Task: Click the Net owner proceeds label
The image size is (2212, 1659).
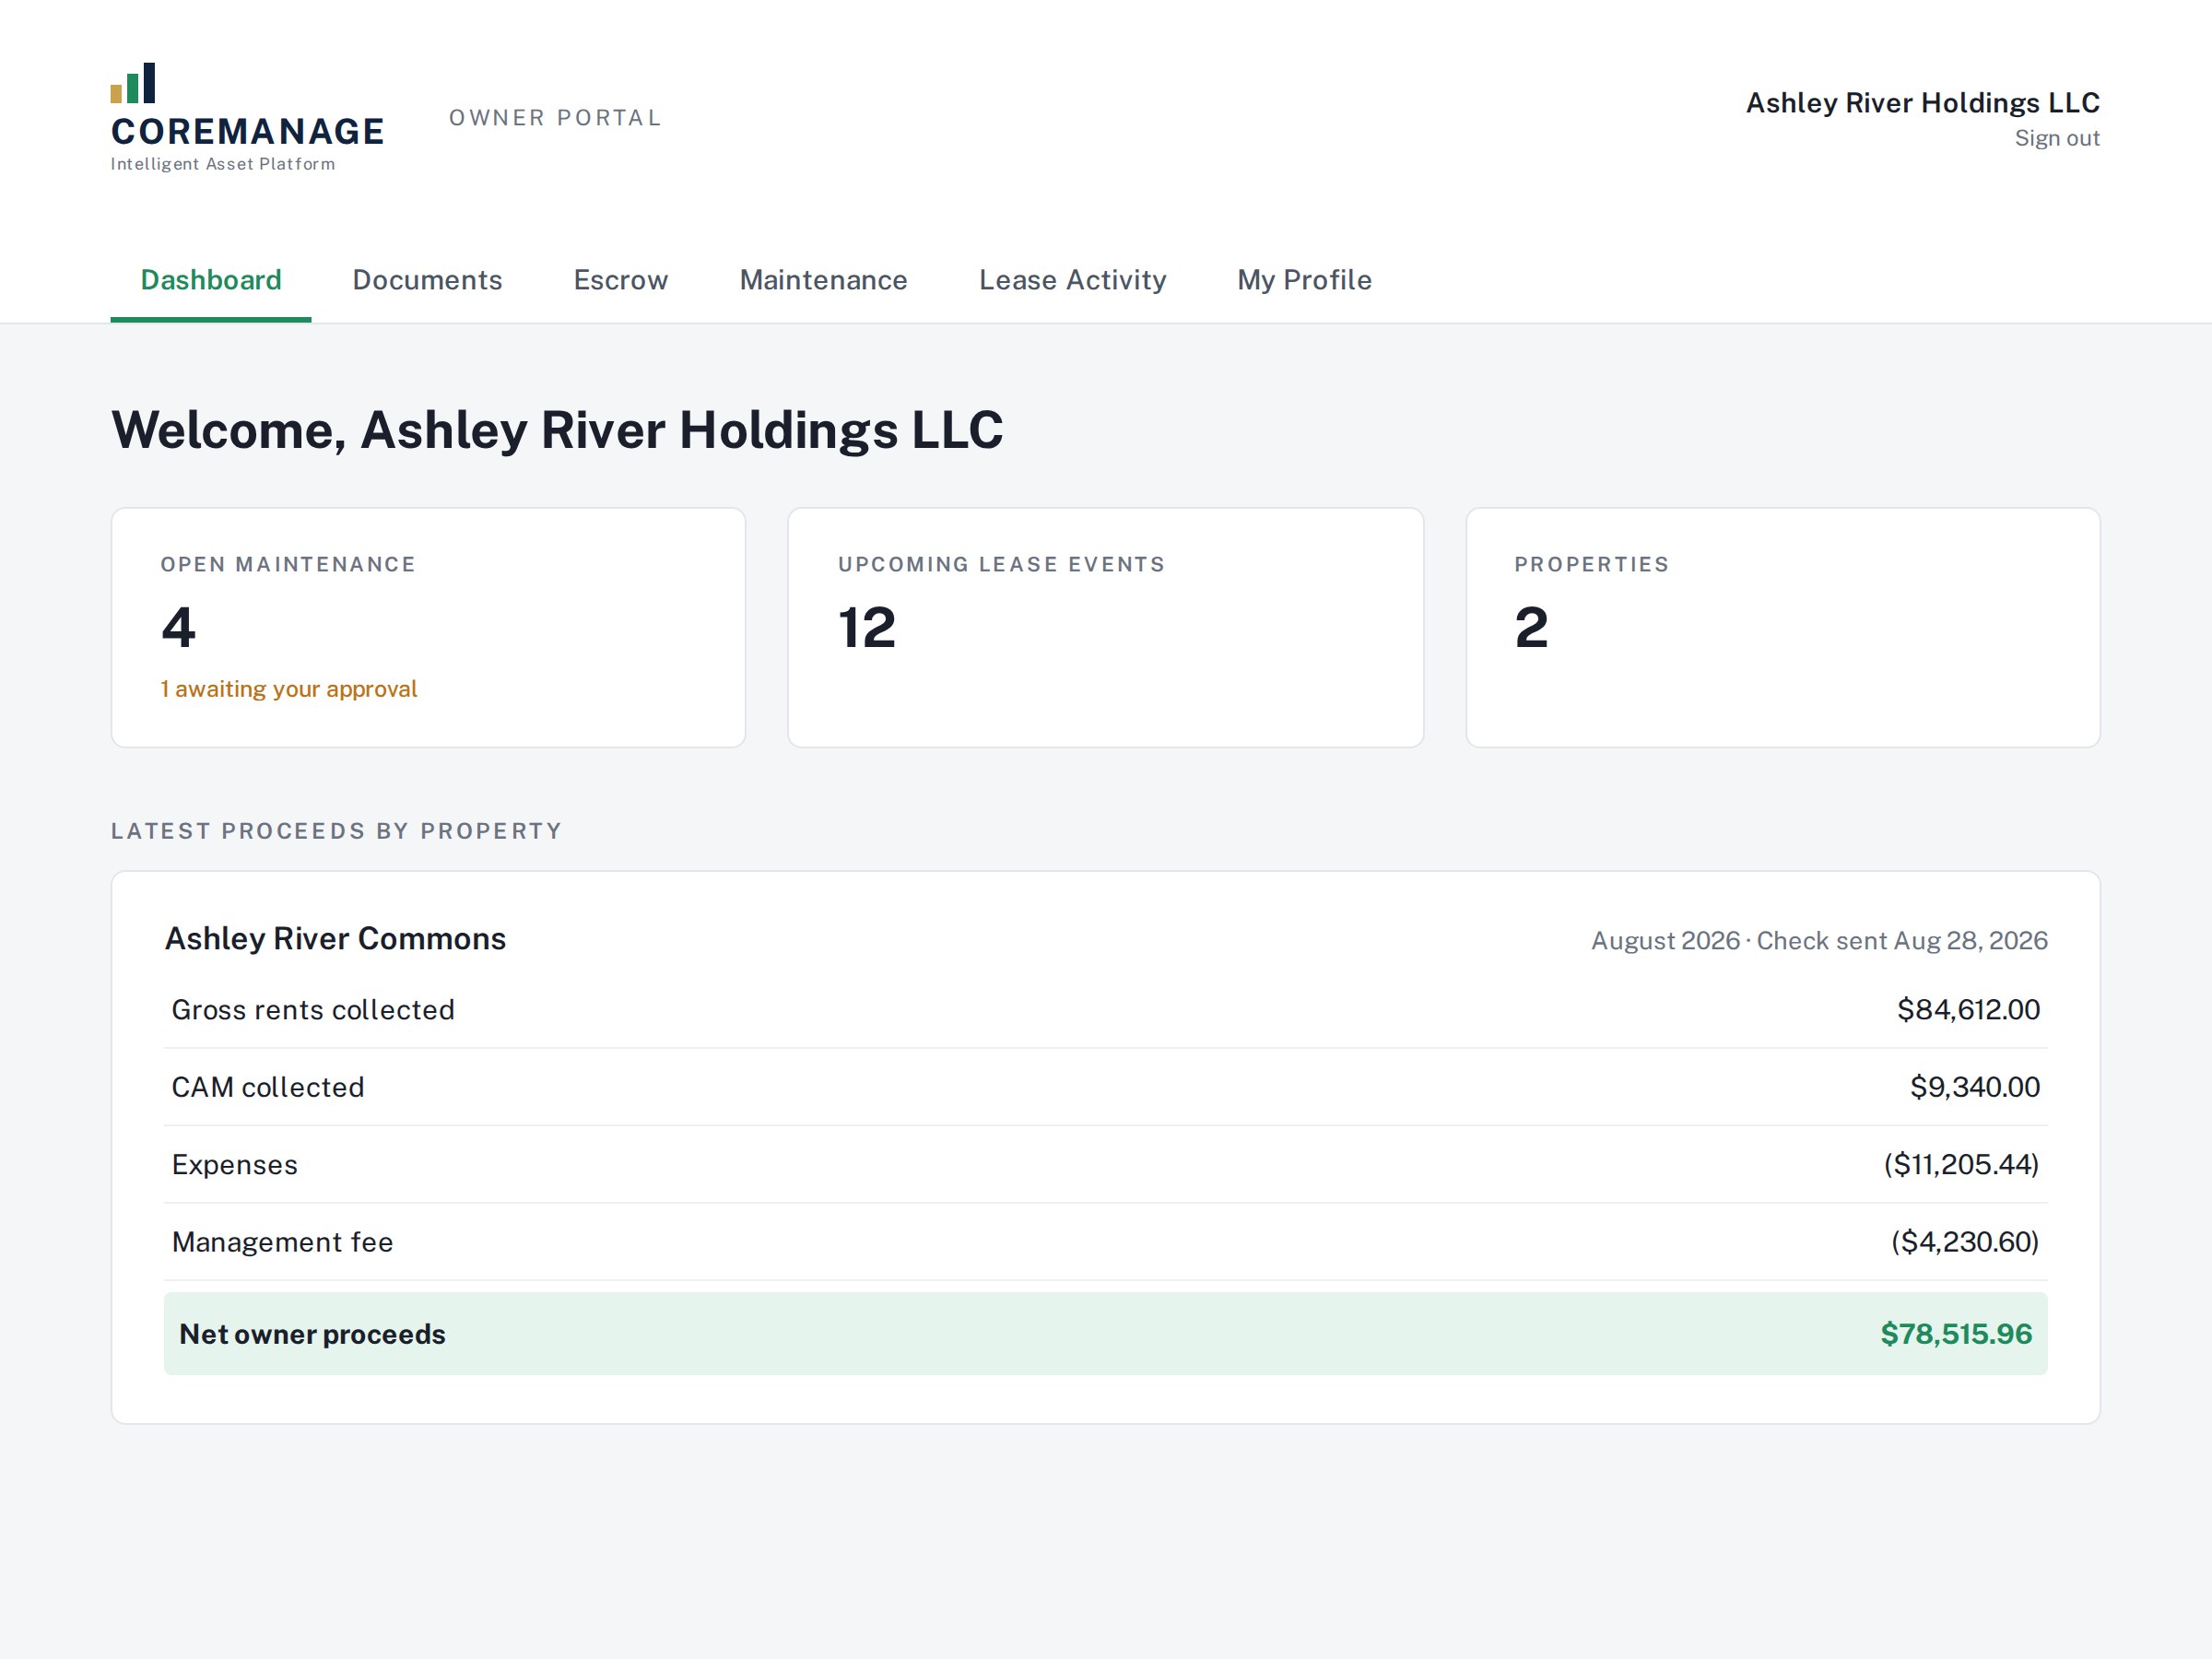Action: (x=312, y=1334)
